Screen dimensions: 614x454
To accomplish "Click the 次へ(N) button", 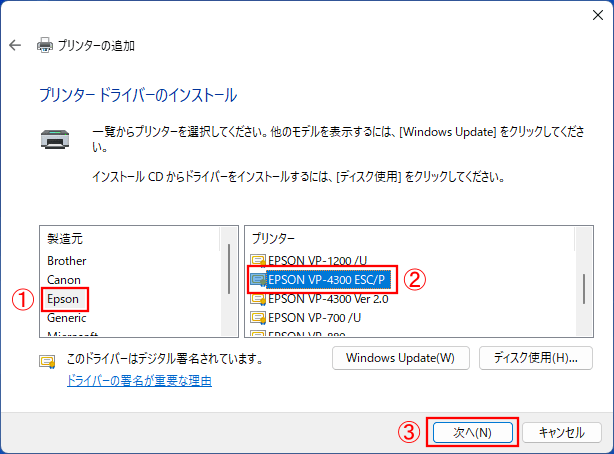I will pyautogui.click(x=473, y=432).
